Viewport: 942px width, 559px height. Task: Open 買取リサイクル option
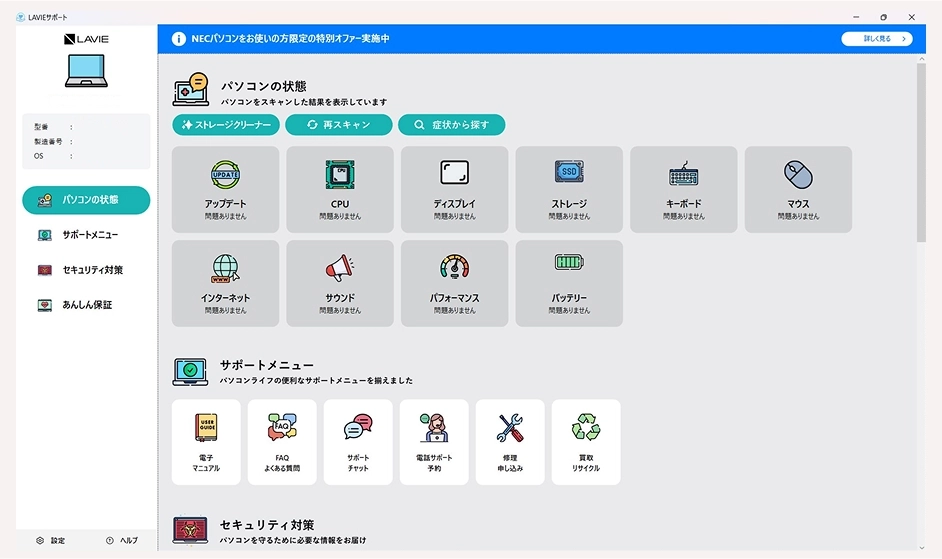coord(586,442)
